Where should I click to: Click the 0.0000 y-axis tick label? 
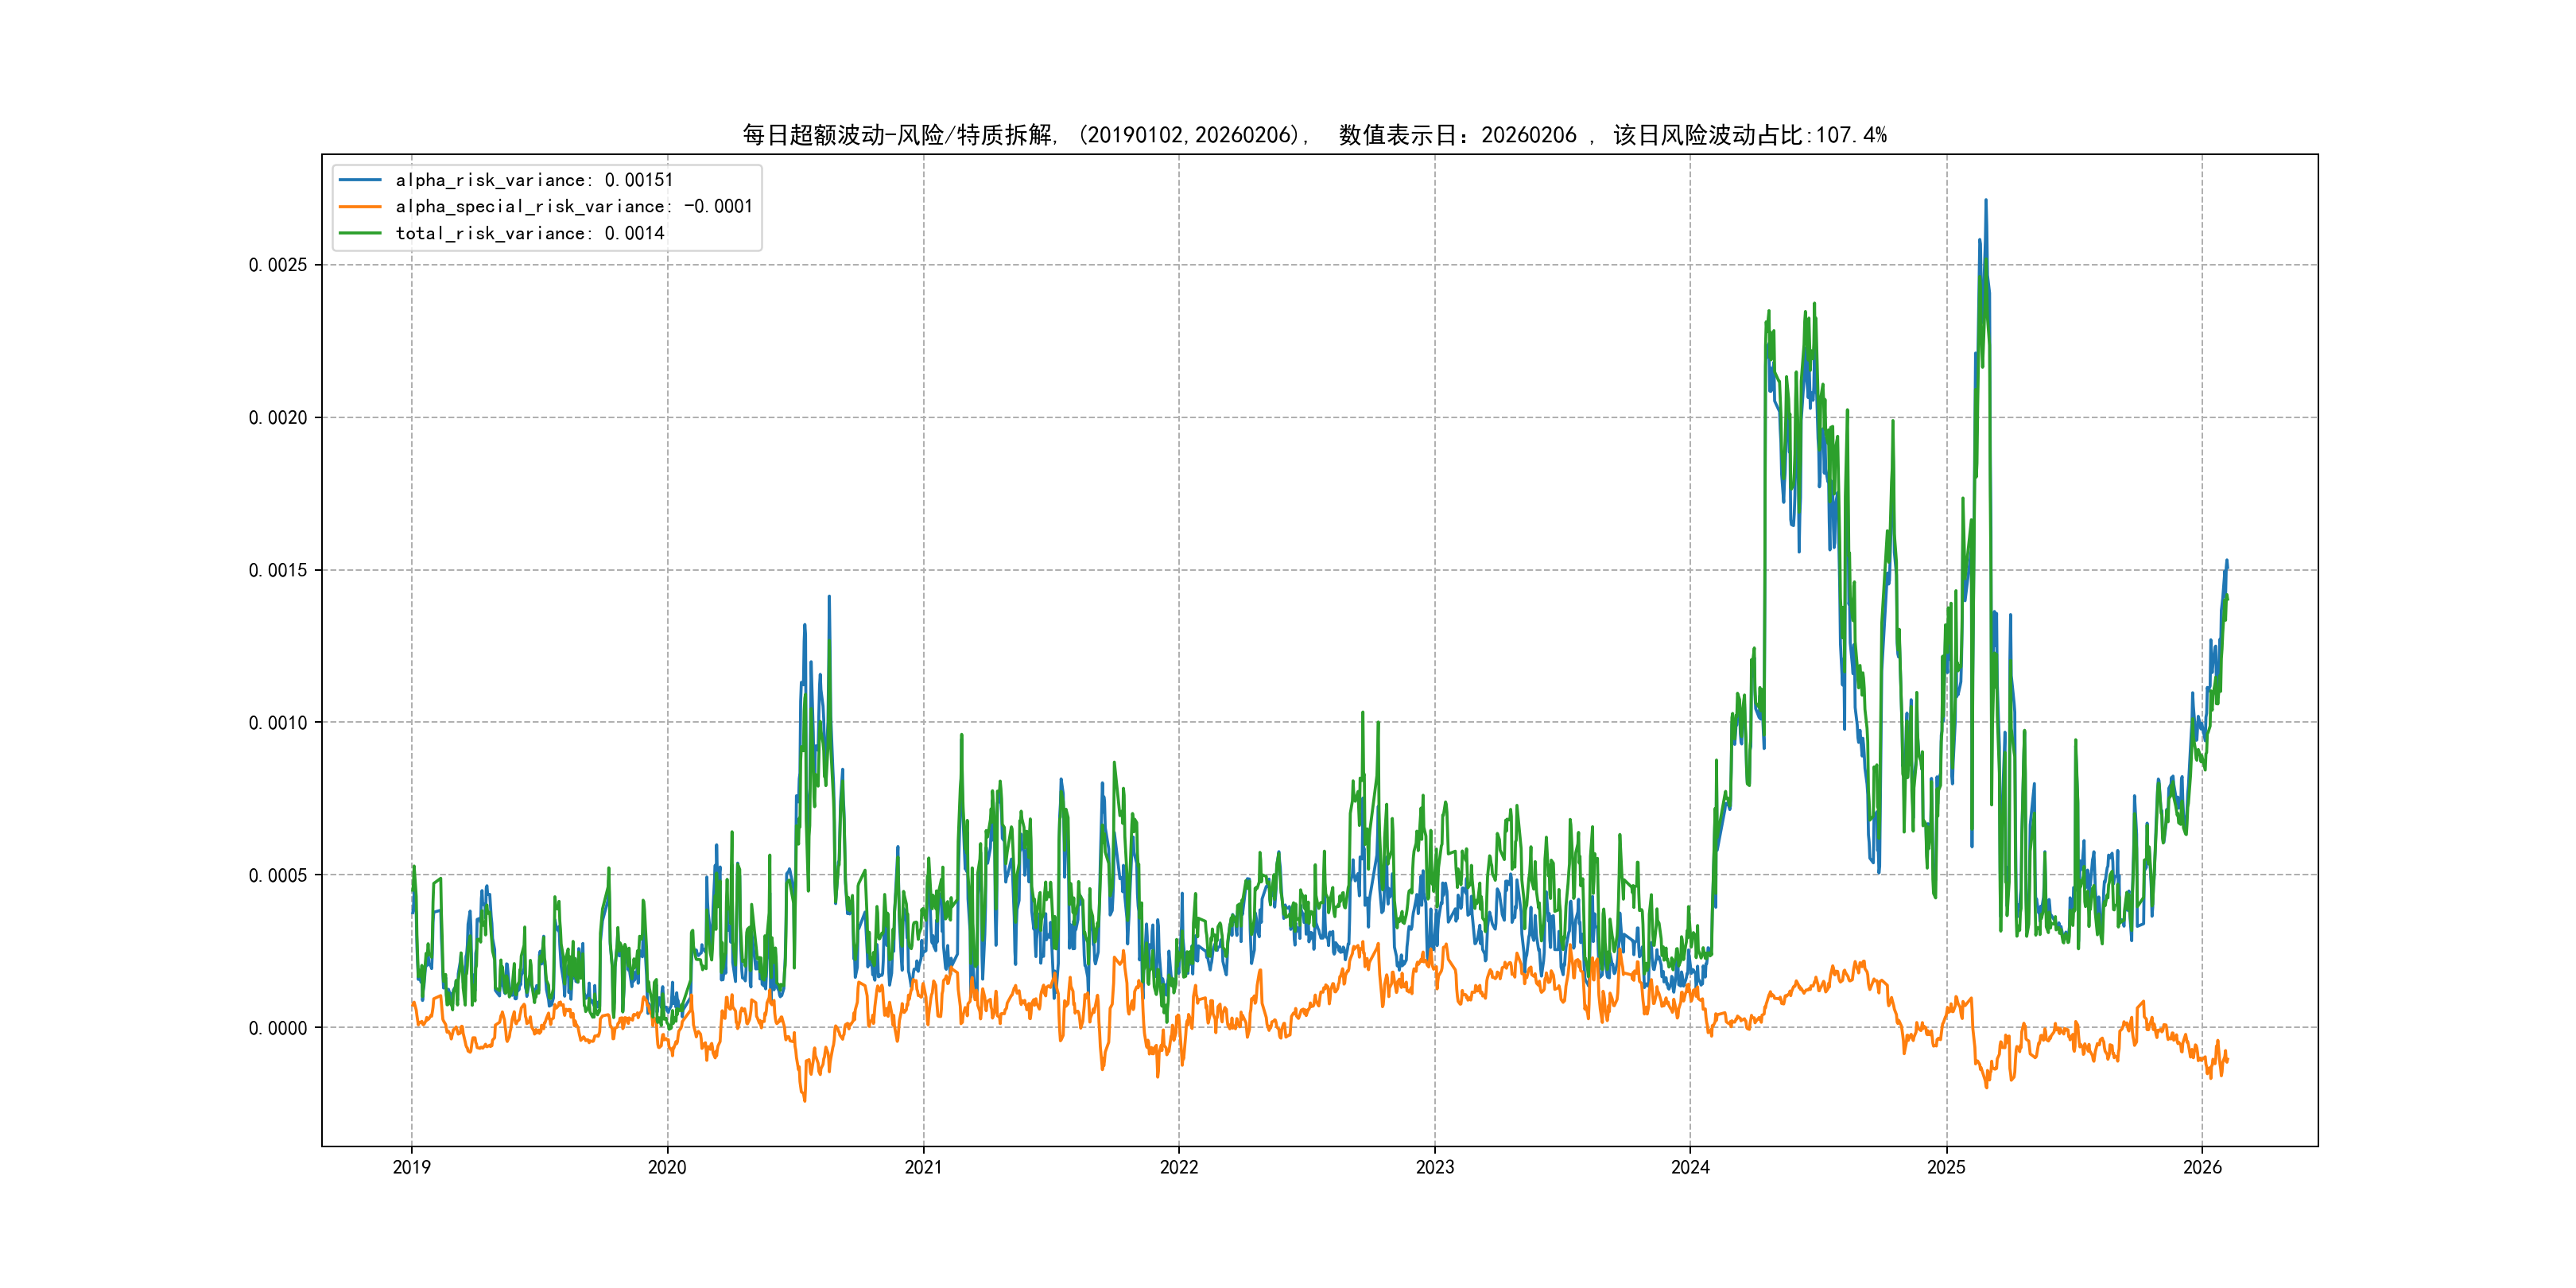277,1028
